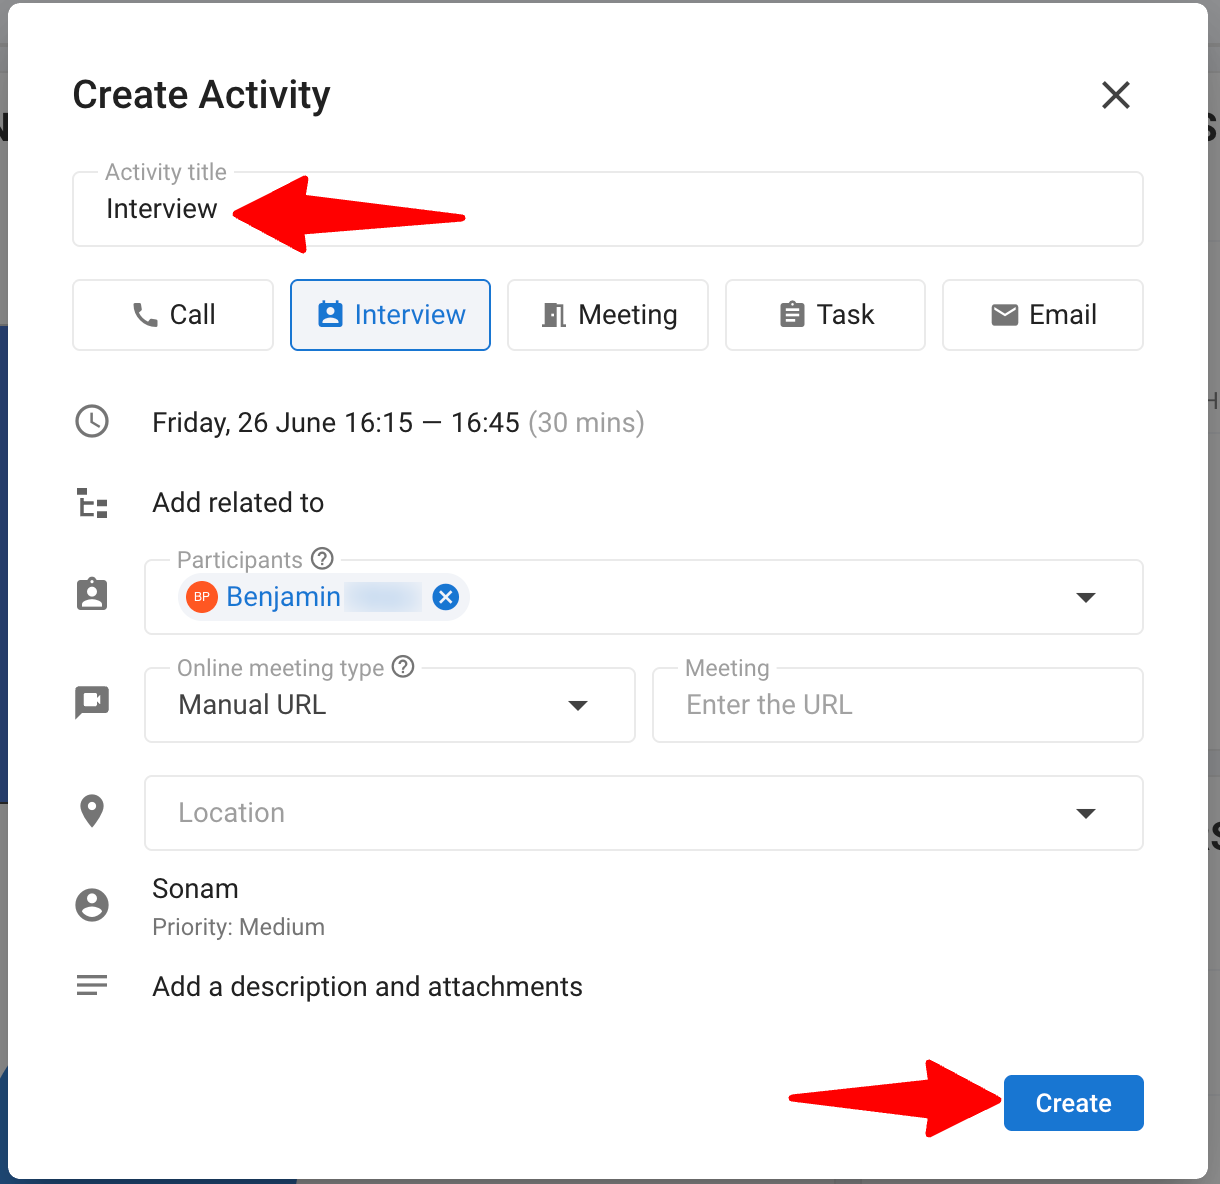The image size is (1220, 1184).
Task: Click Add related to
Action: pyautogui.click(x=238, y=503)
